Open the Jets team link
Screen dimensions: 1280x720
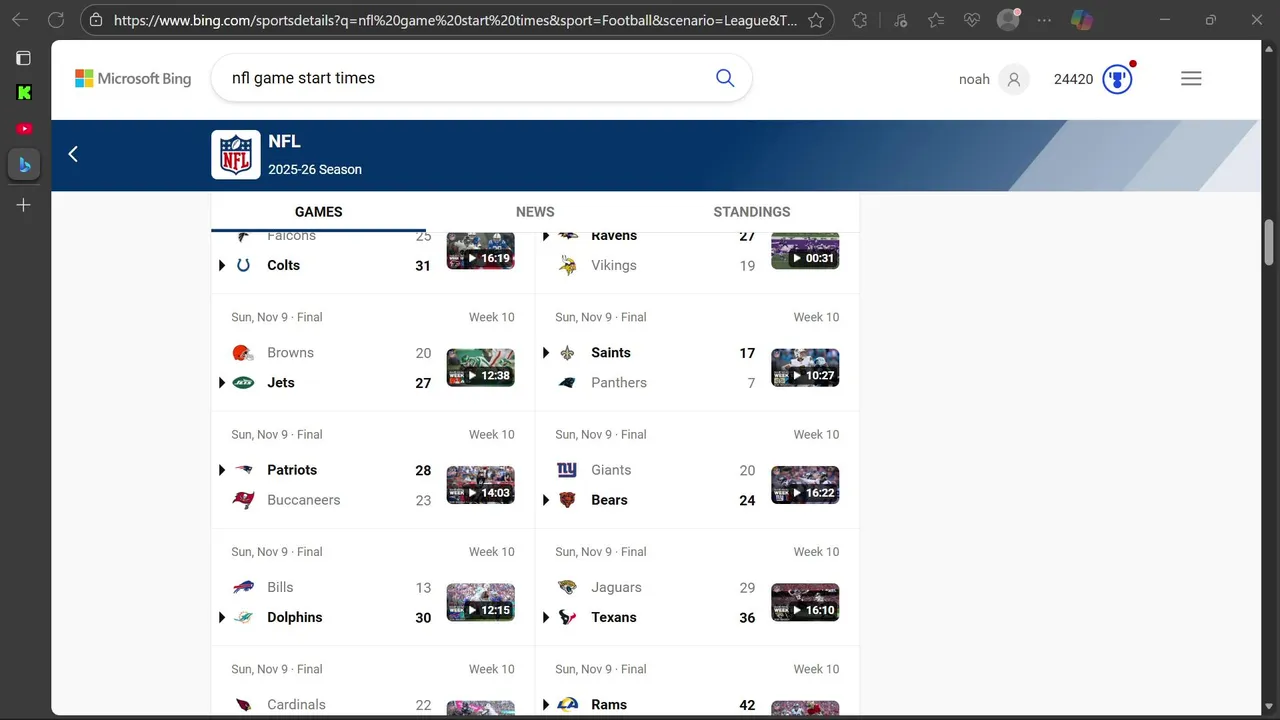pos(281,383)
